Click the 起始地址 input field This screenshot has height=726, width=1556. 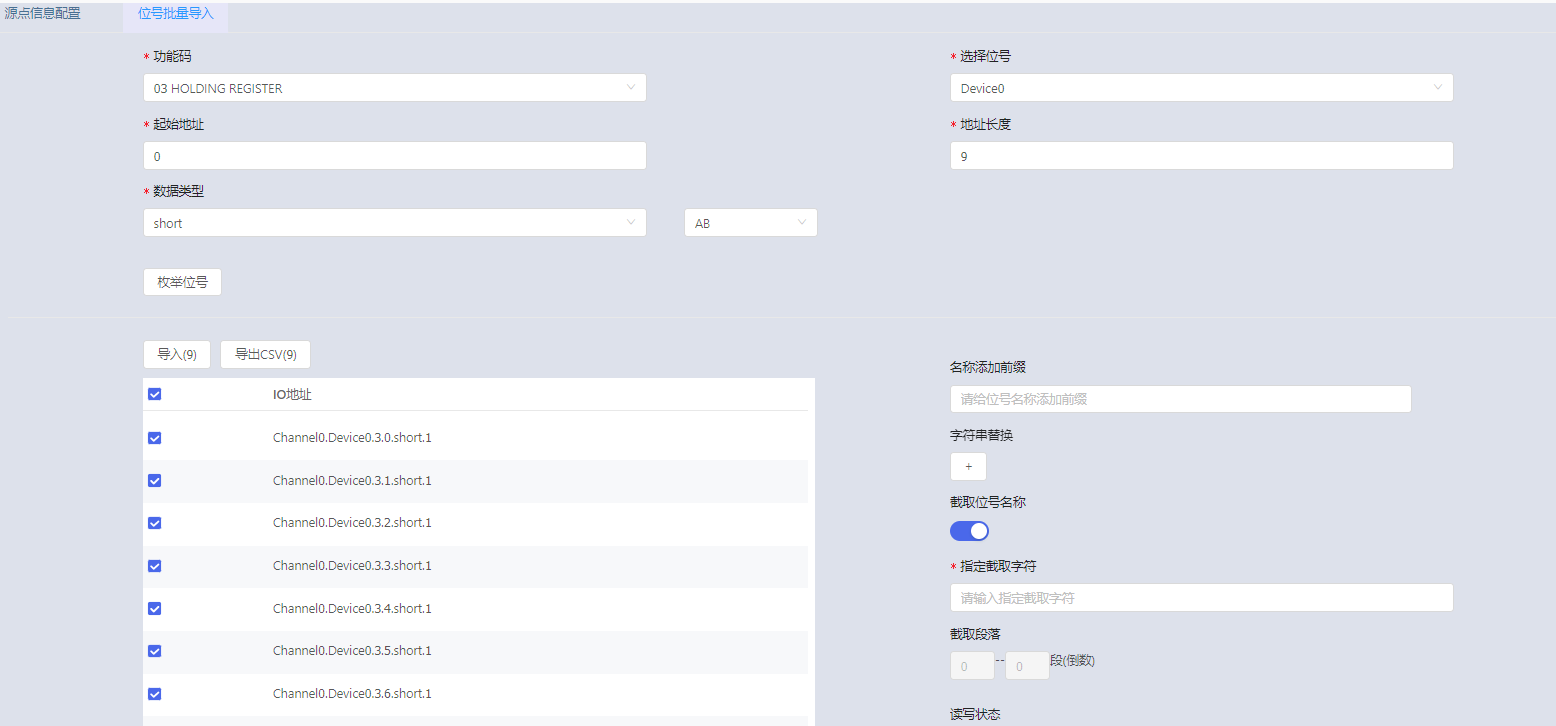pyautogui.click(x=394, y=156)
